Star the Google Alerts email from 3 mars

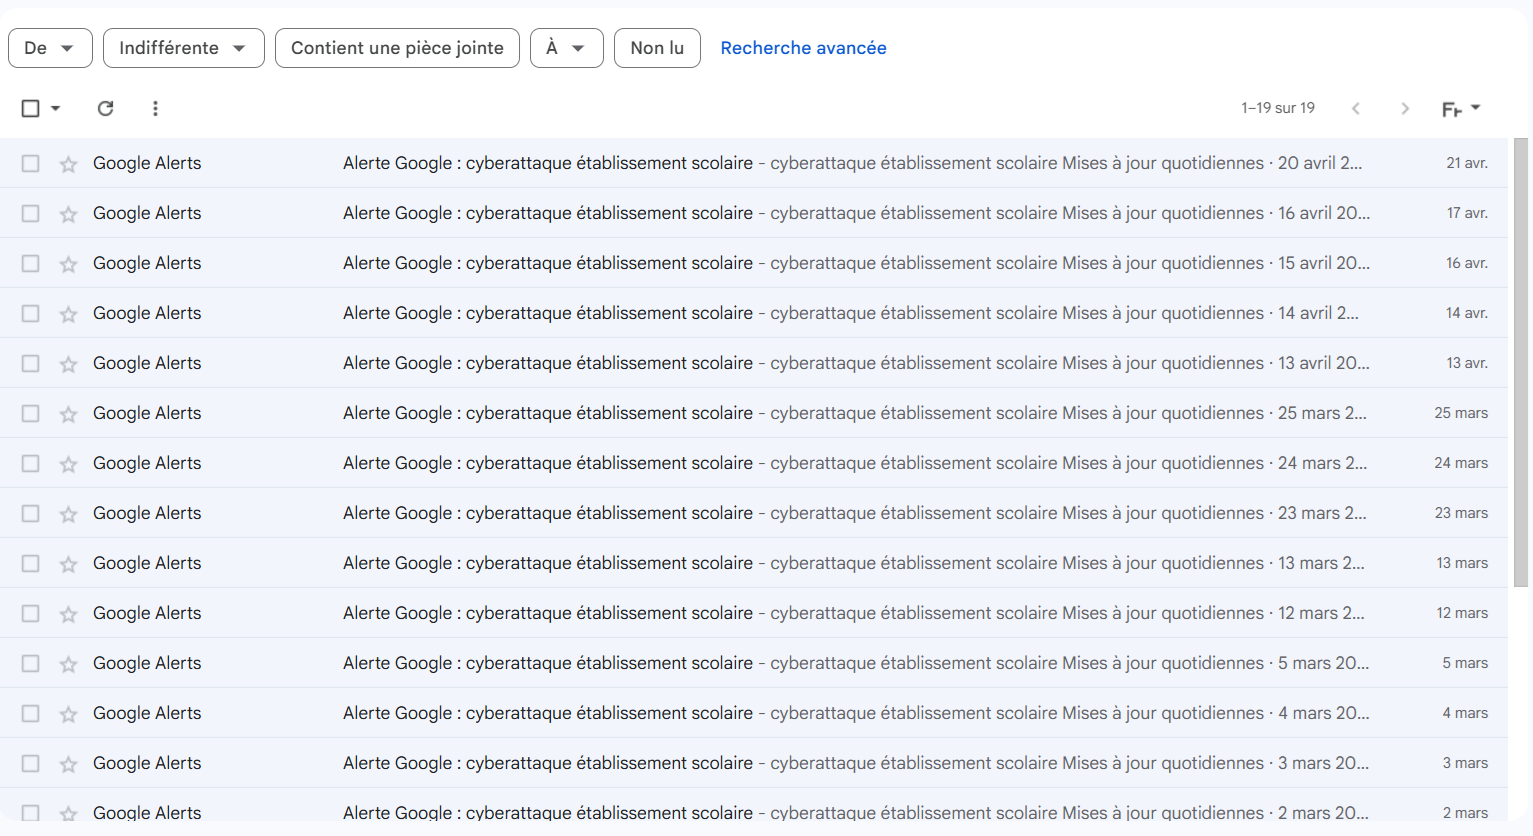(68, 764)
